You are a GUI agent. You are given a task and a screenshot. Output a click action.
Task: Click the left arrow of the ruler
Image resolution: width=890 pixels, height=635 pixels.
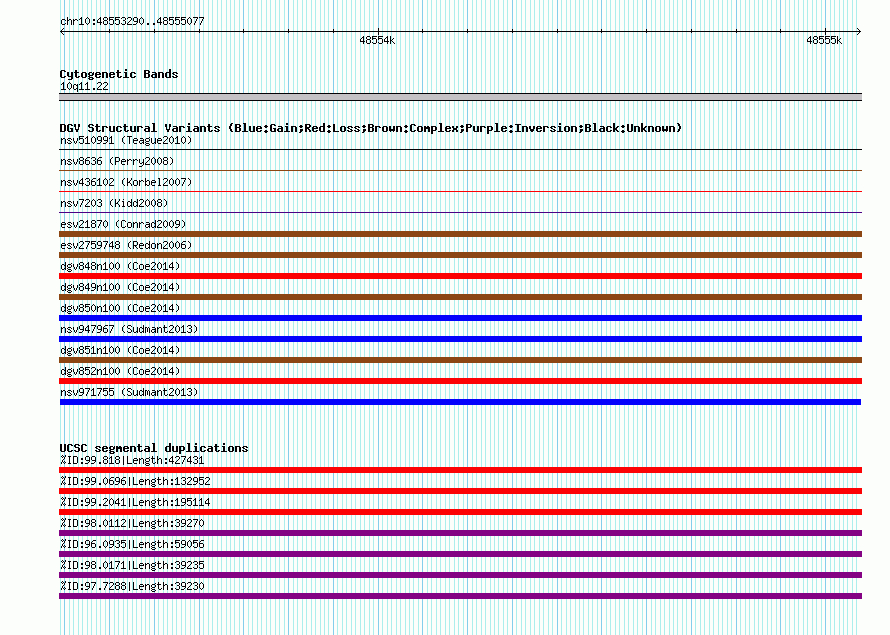[x=62, y=32]
